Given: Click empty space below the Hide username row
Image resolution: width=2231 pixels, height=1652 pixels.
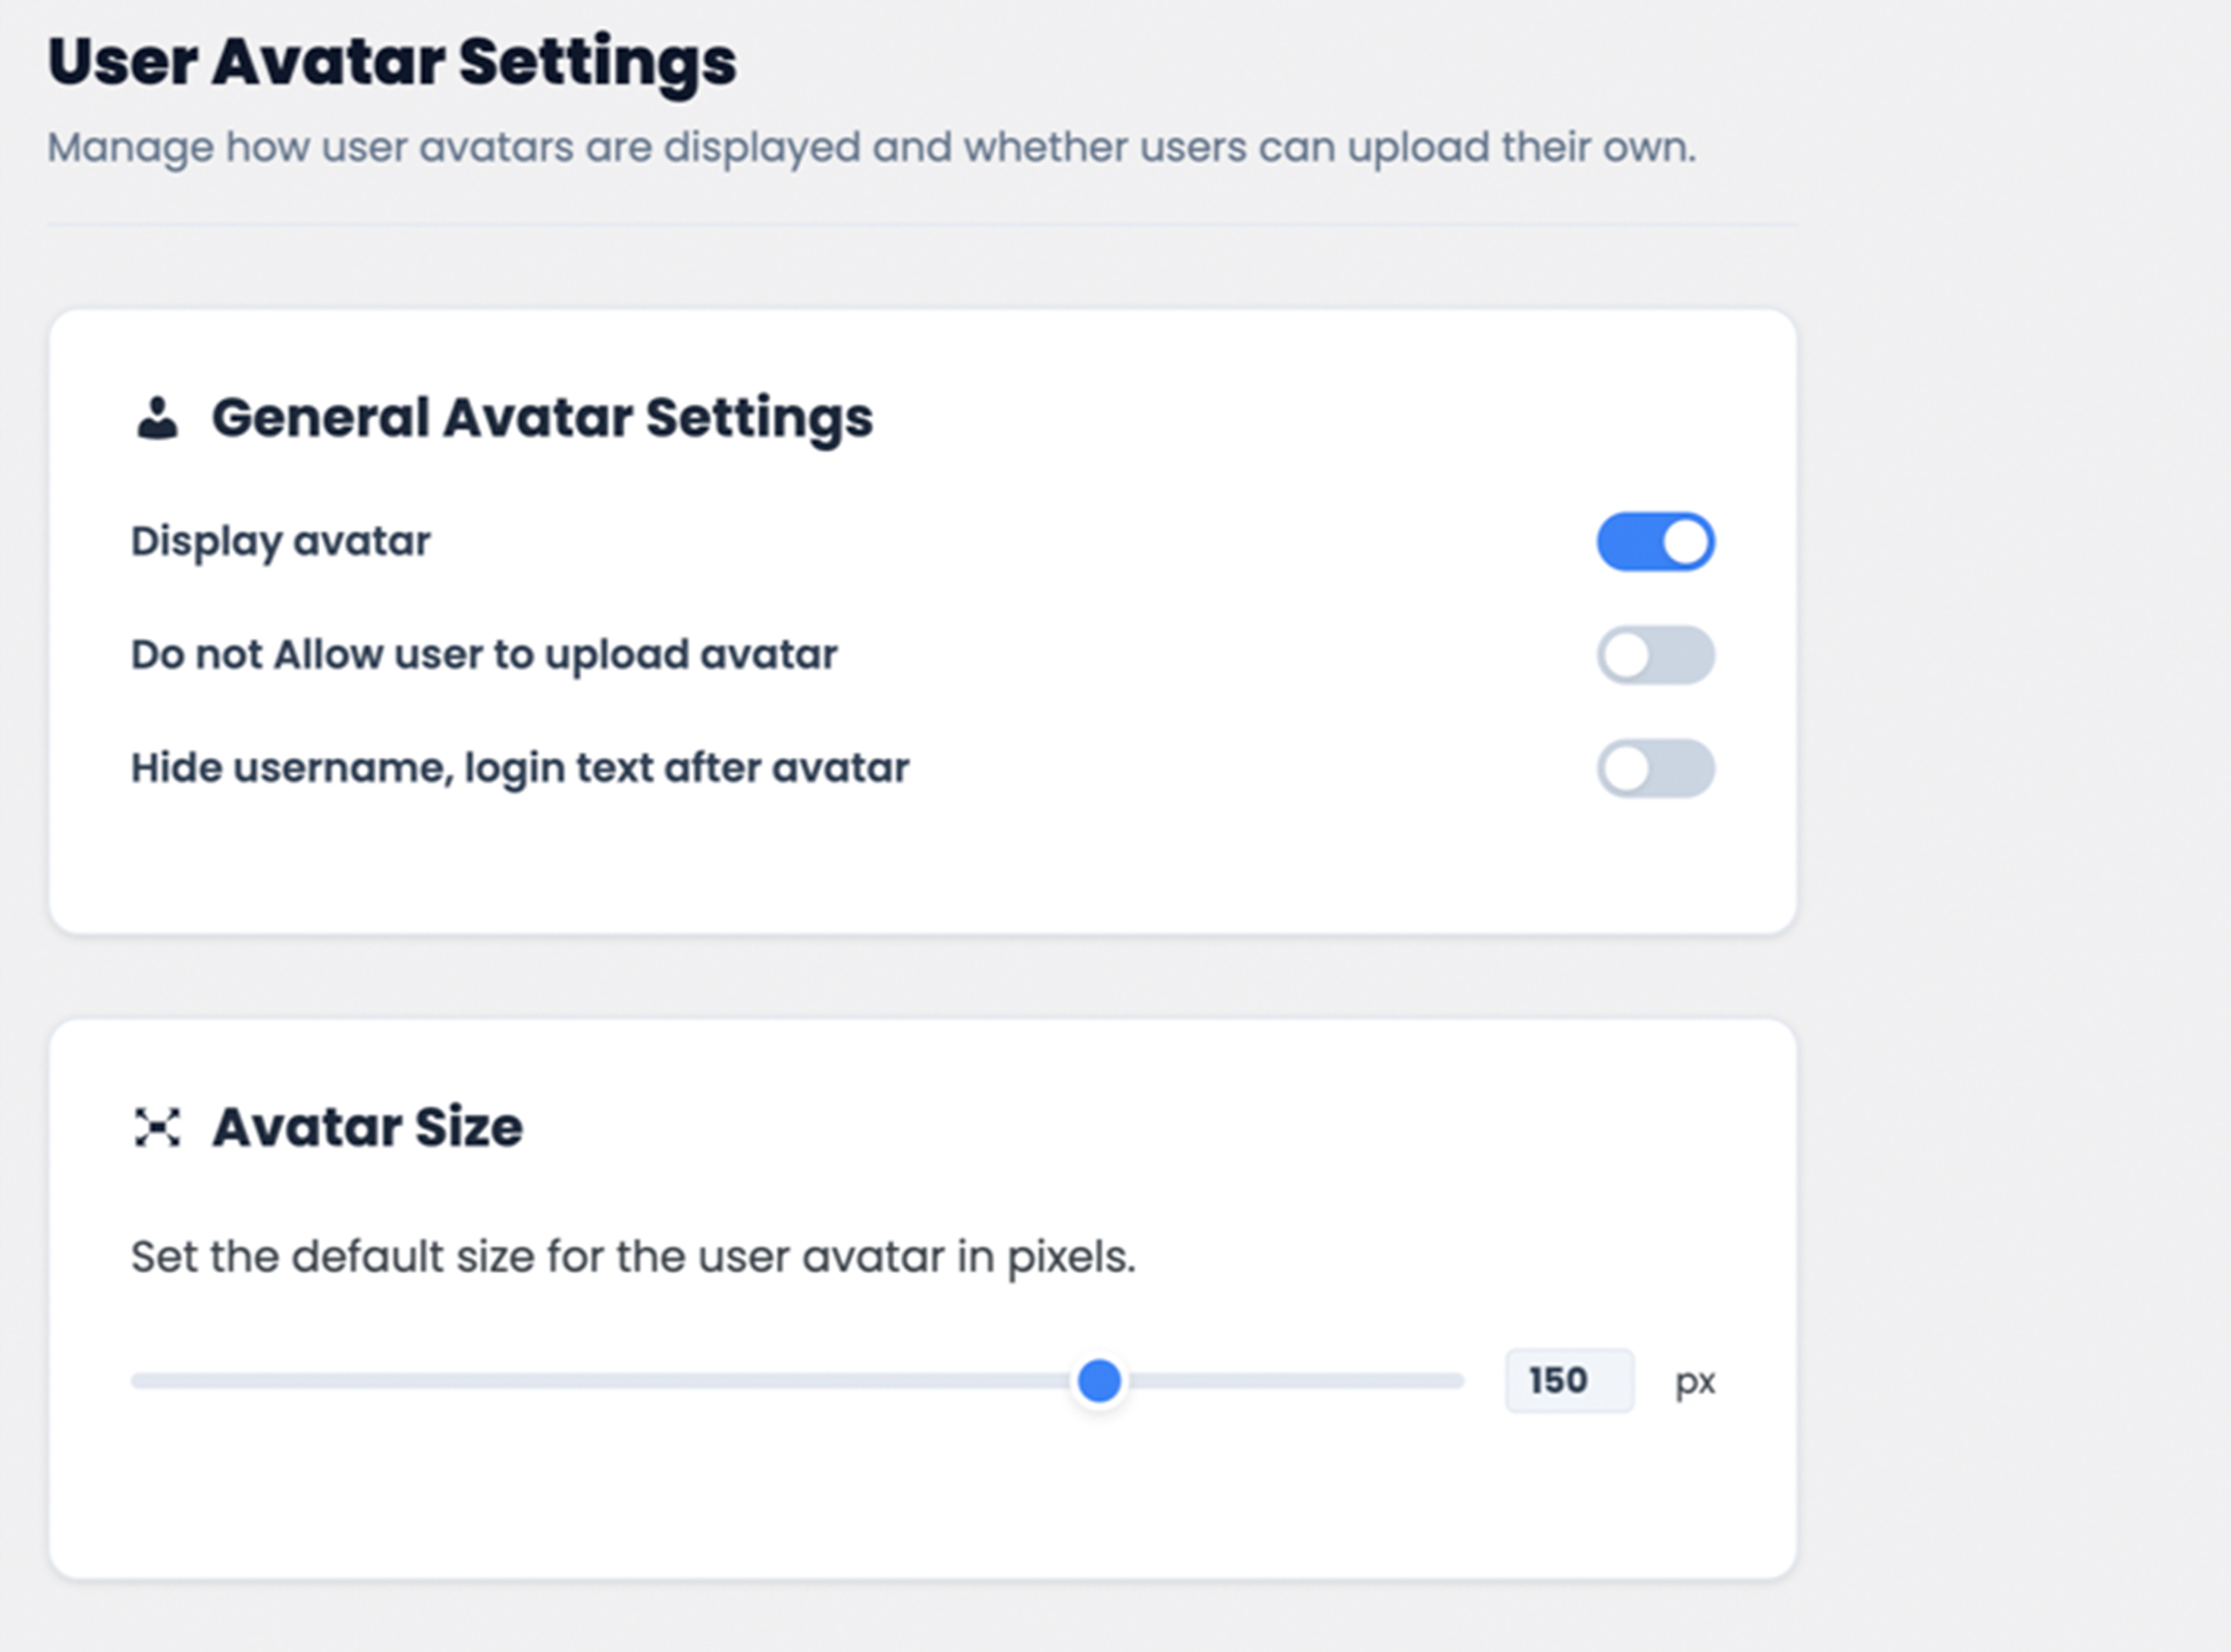Looking at the screenshot, I should pos(922,865).
